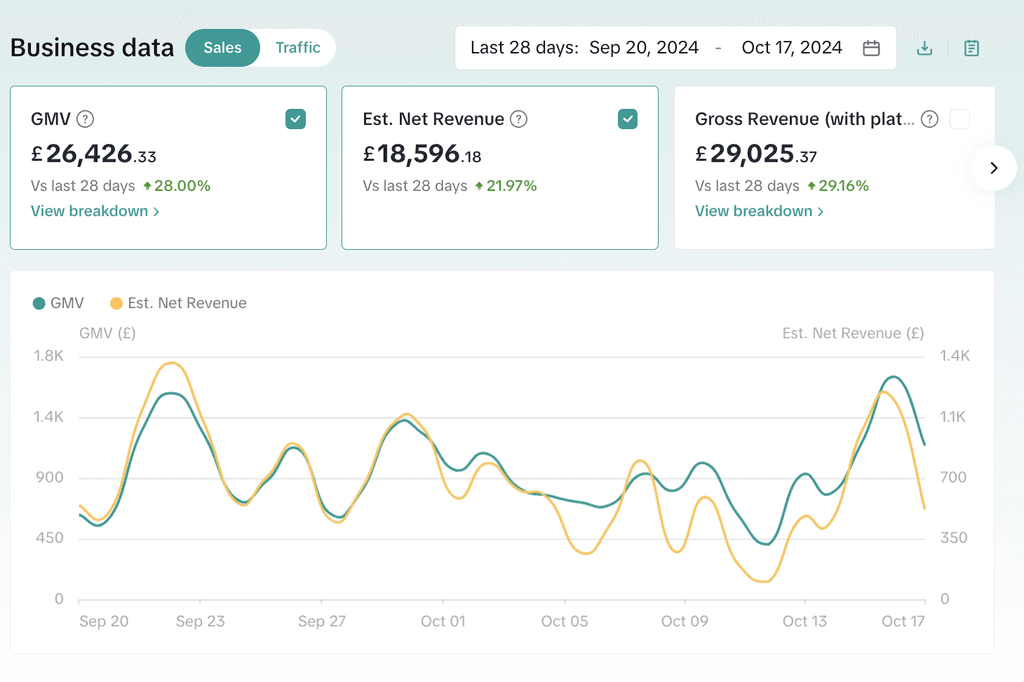
Task: Uncheck the GMV metric checkbox
Action: (x=295, y=119)
